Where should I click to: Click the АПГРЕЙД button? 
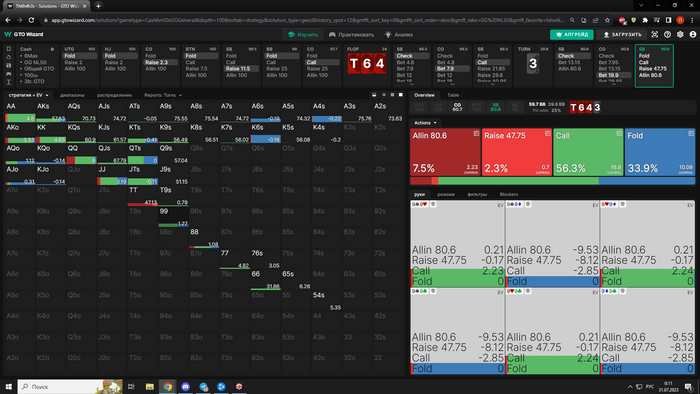tap(572, 34)
